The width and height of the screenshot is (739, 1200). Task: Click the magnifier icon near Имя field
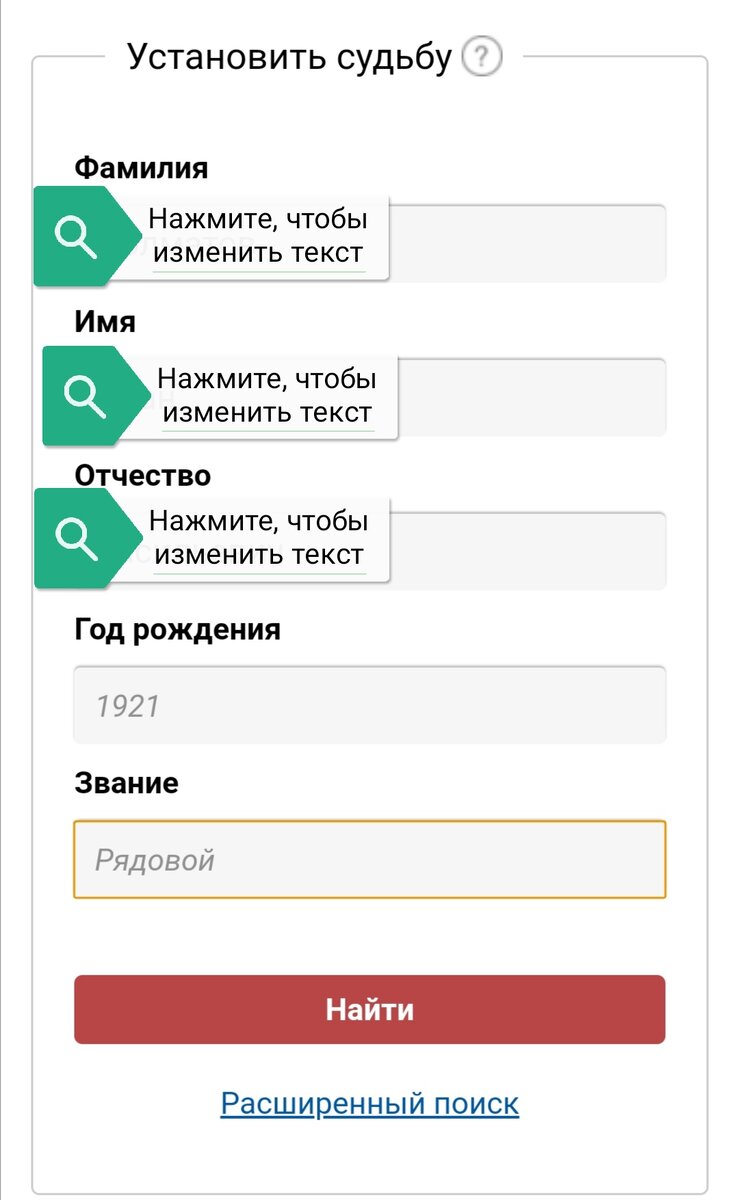tap(84, 396)
